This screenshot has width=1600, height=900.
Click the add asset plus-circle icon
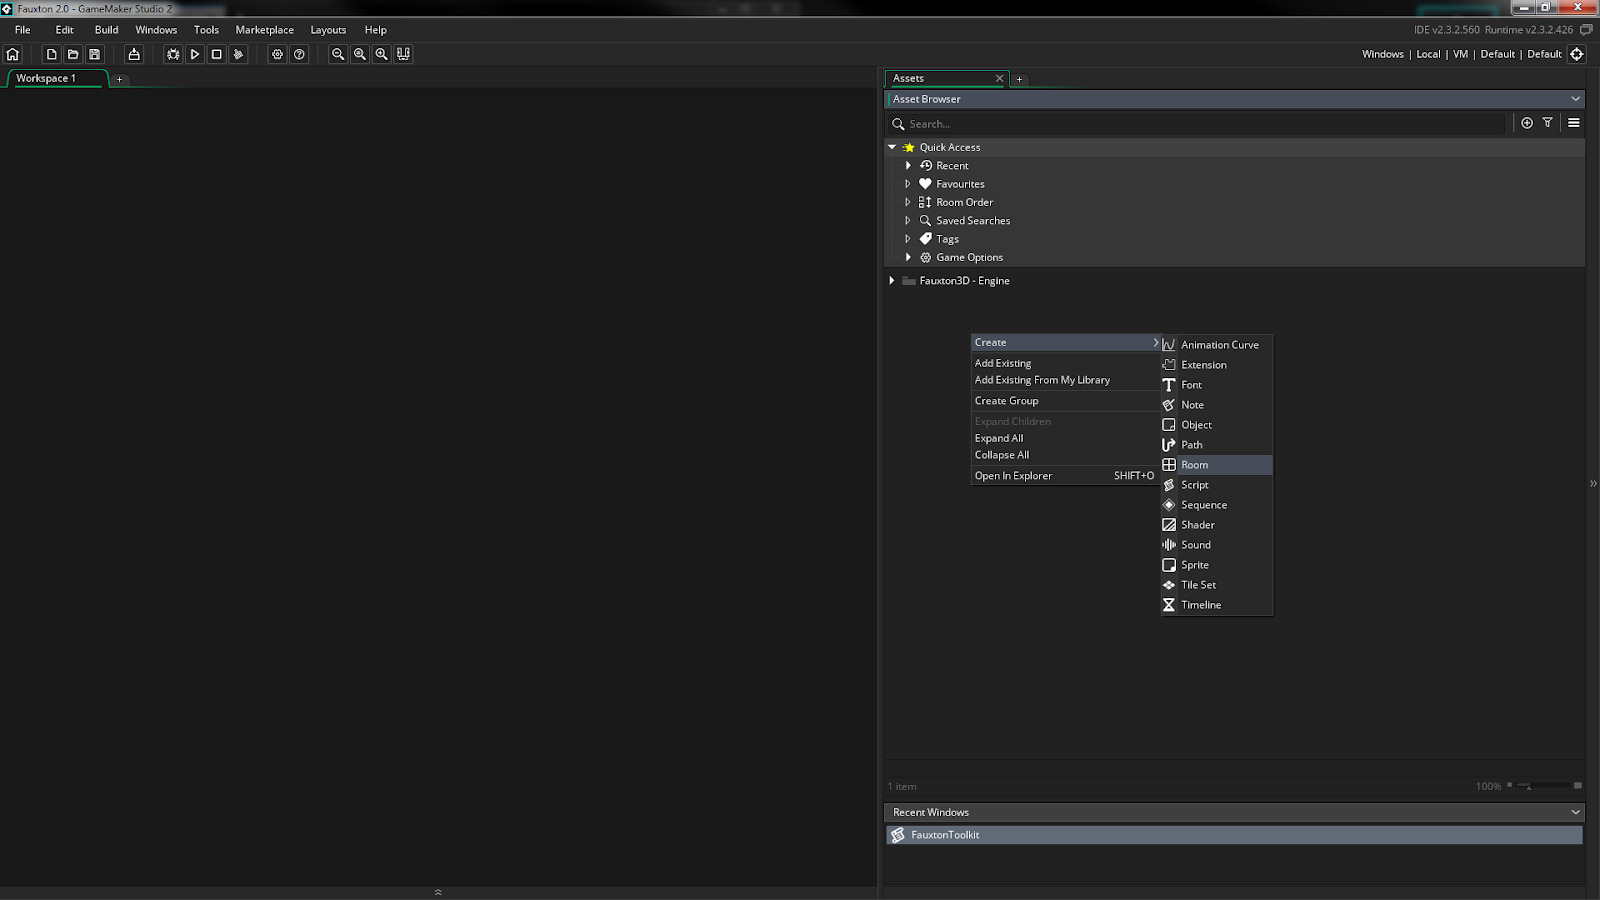1527,123
